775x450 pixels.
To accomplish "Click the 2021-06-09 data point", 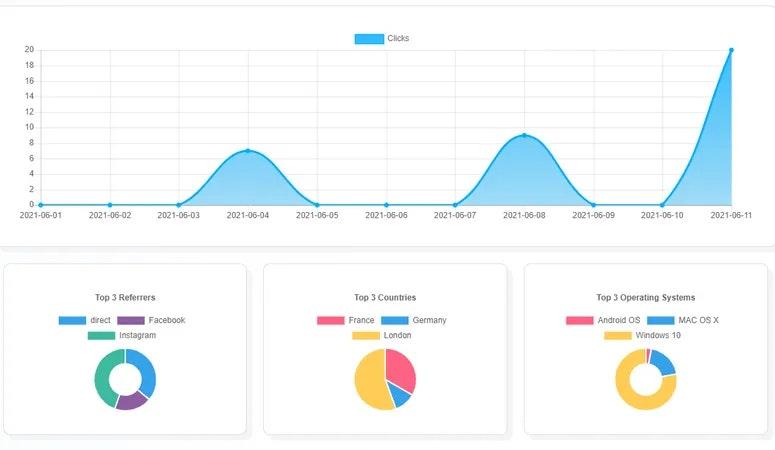I will click(594, 205).
